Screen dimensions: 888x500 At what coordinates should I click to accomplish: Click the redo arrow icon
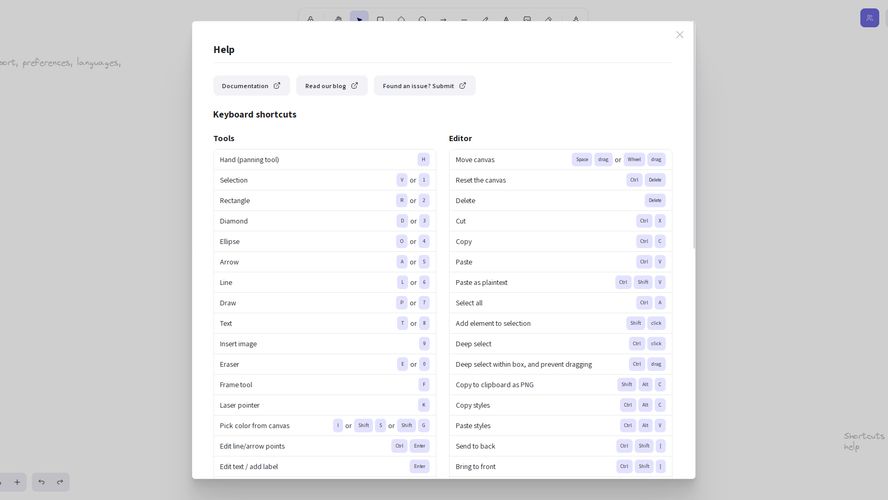(x=60, y=482)
